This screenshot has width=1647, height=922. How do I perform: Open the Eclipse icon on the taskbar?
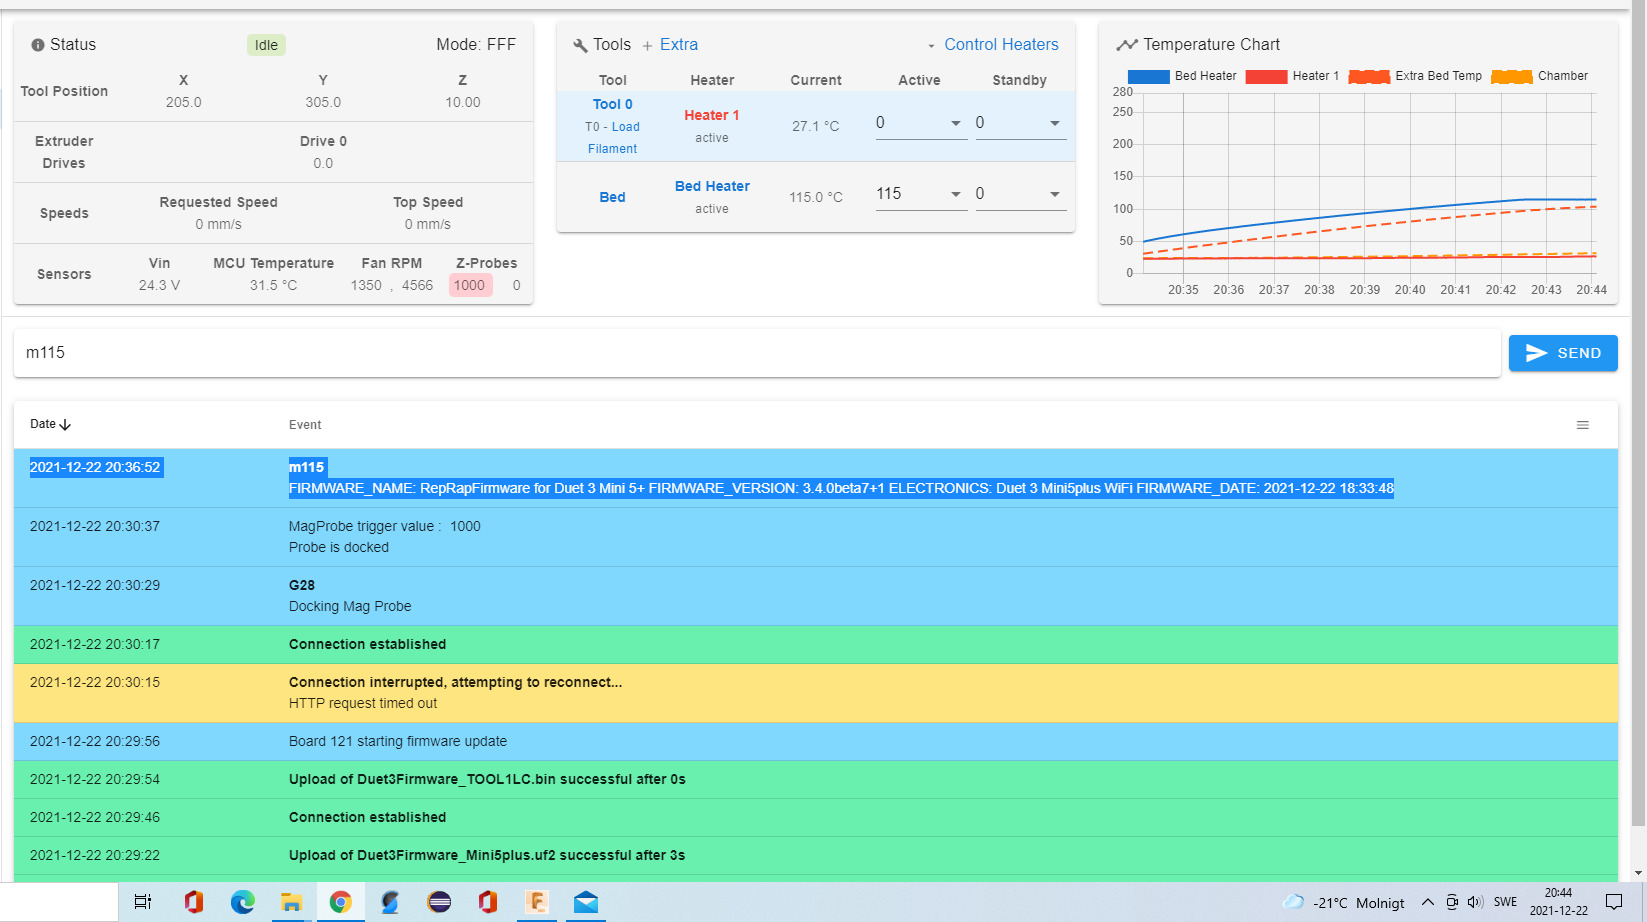[439, 902]
